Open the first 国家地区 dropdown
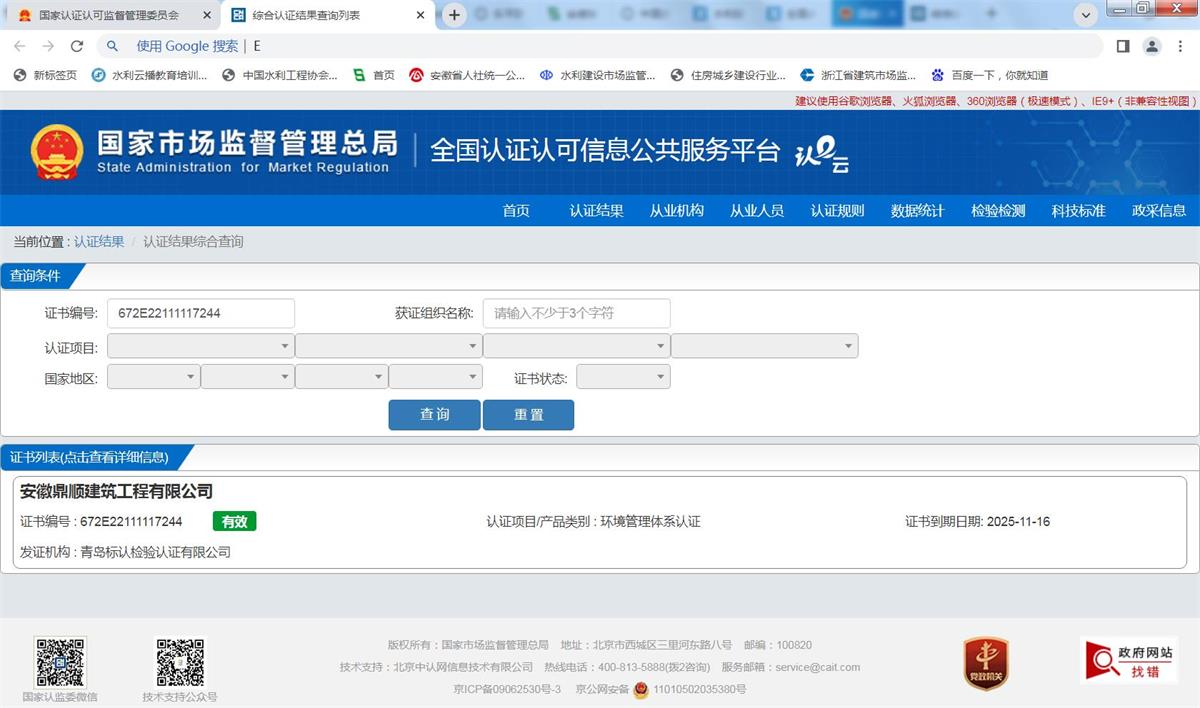 [153, 377]
